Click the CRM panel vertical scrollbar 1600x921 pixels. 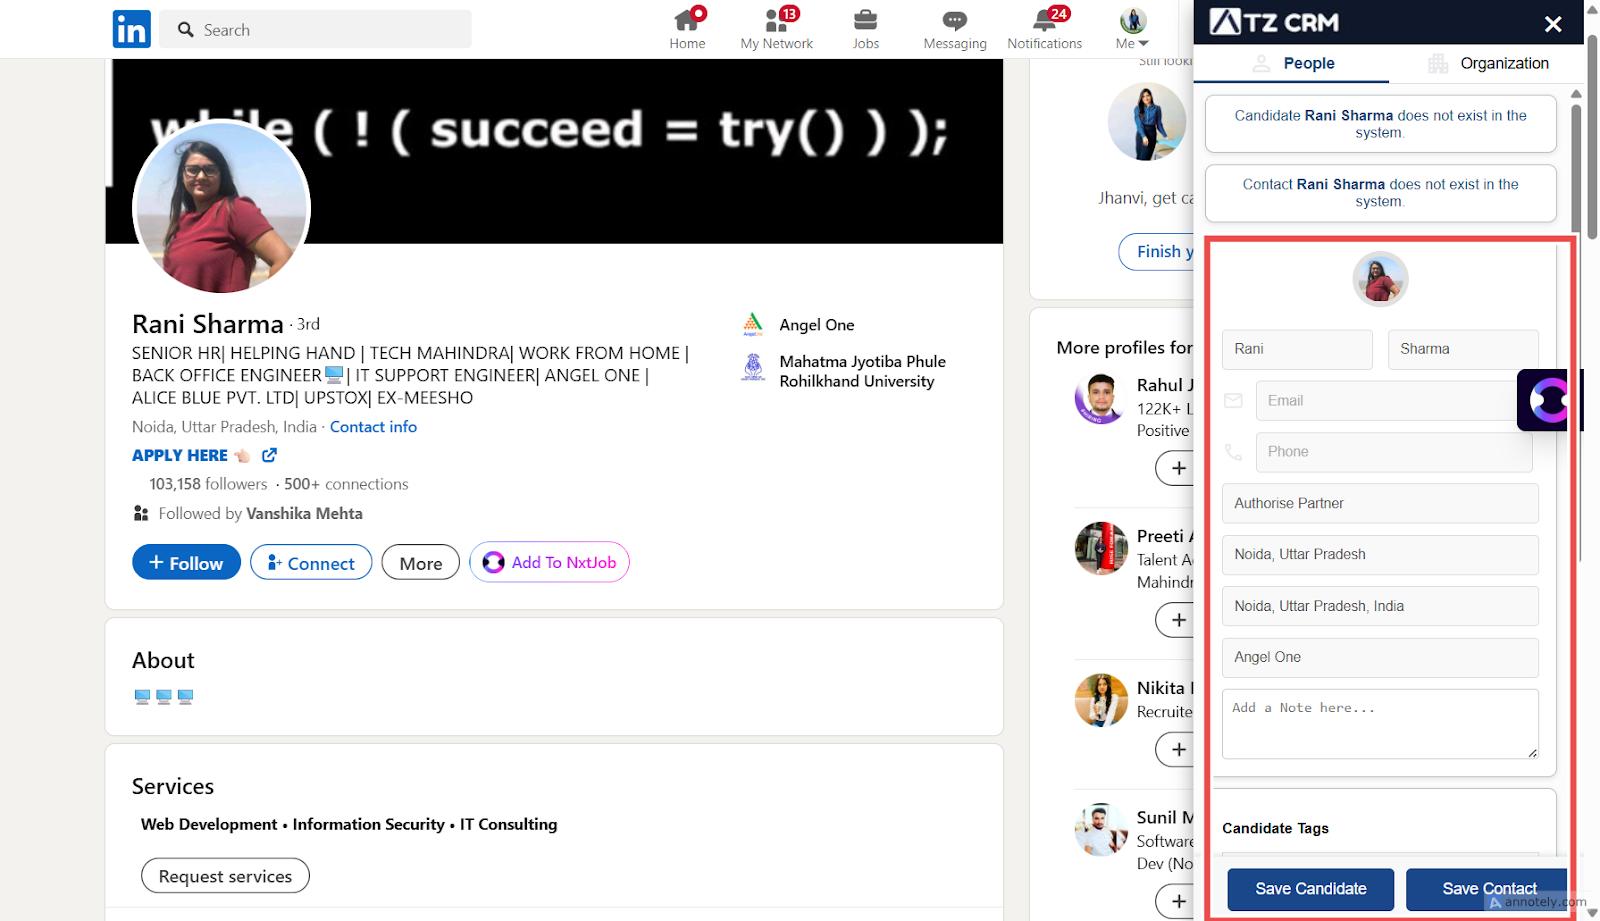[1576, 170]
